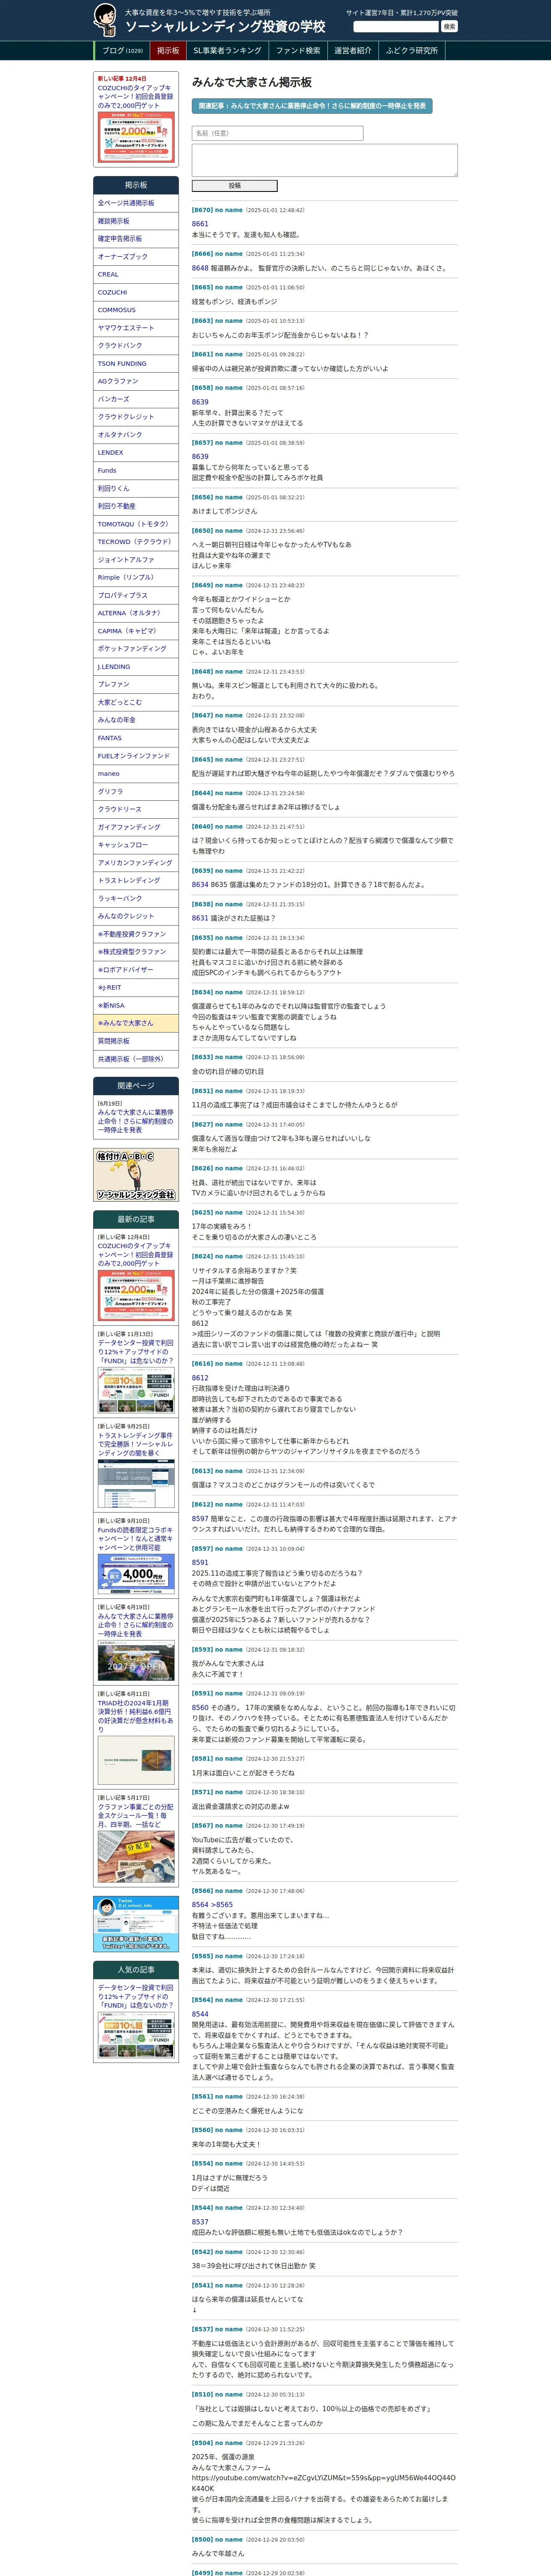Viewport: 551px width, 2576px height.
Task: Open the Funds board link in the sidebar
Action: (136, 471)
